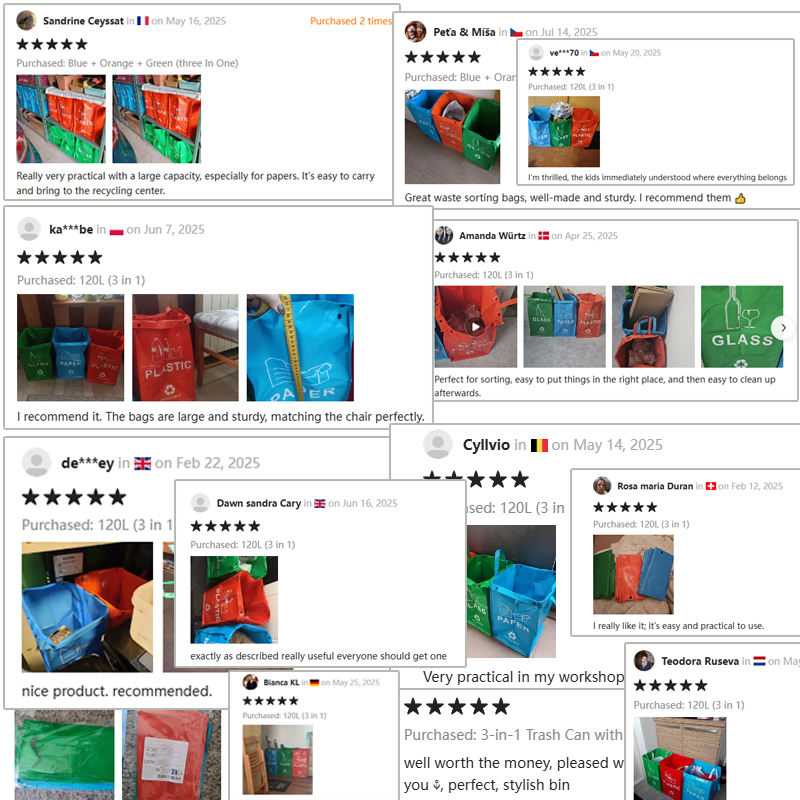Open Rosa maria Duran's folded bags photo

tap(633, 574)
